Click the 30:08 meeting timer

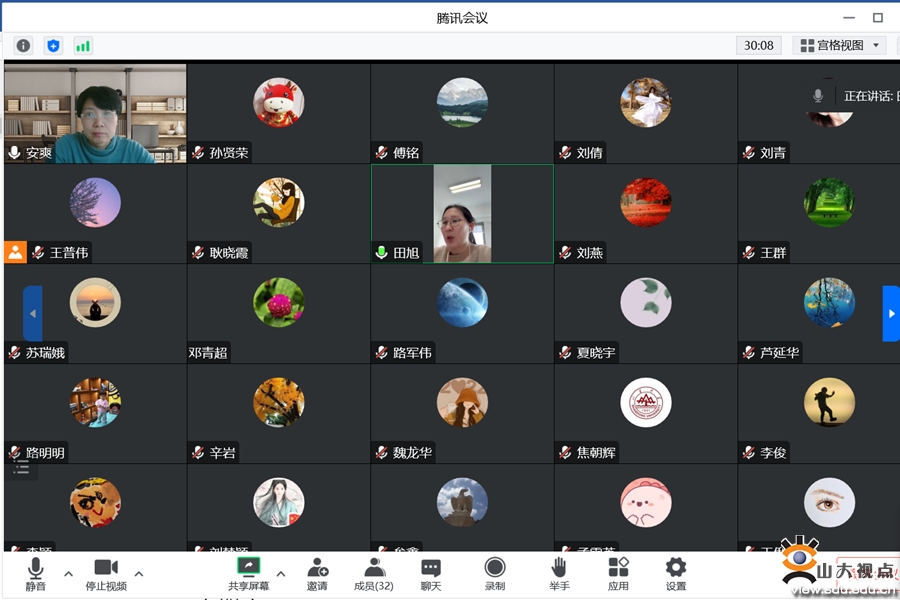[758, 45]
